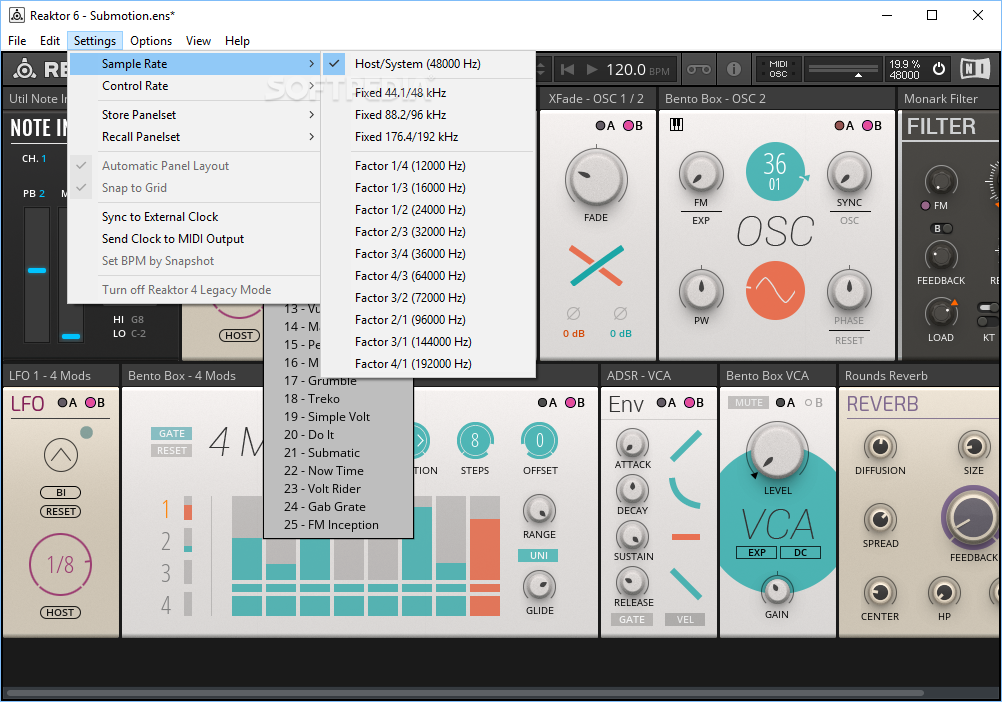Click the PW knob
The image size is (1002, 702).
(701, 291)
